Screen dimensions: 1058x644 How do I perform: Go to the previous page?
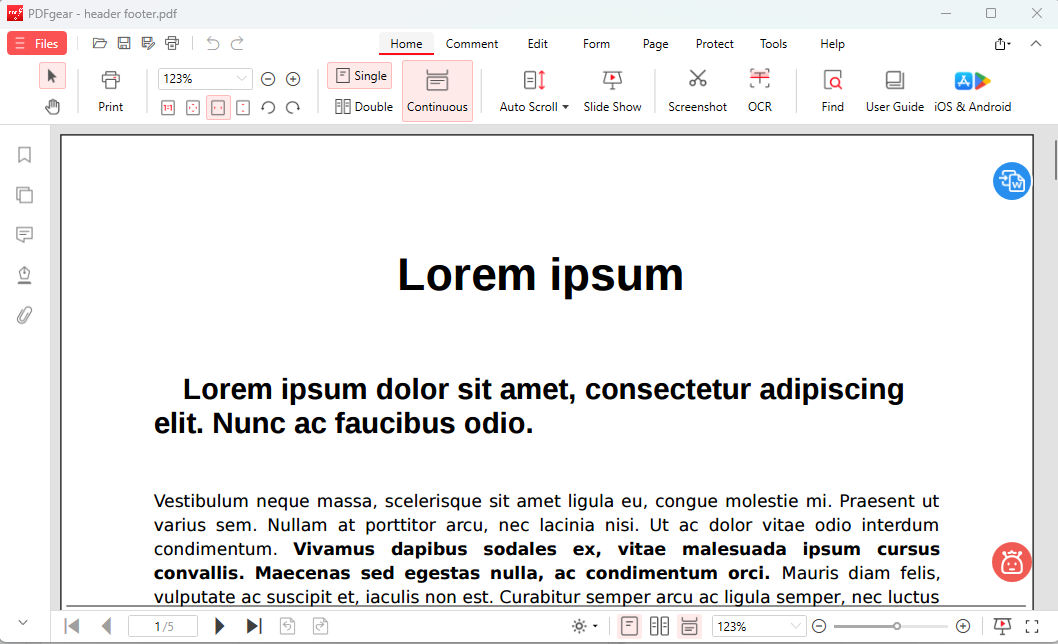click(x=107, y=626)
